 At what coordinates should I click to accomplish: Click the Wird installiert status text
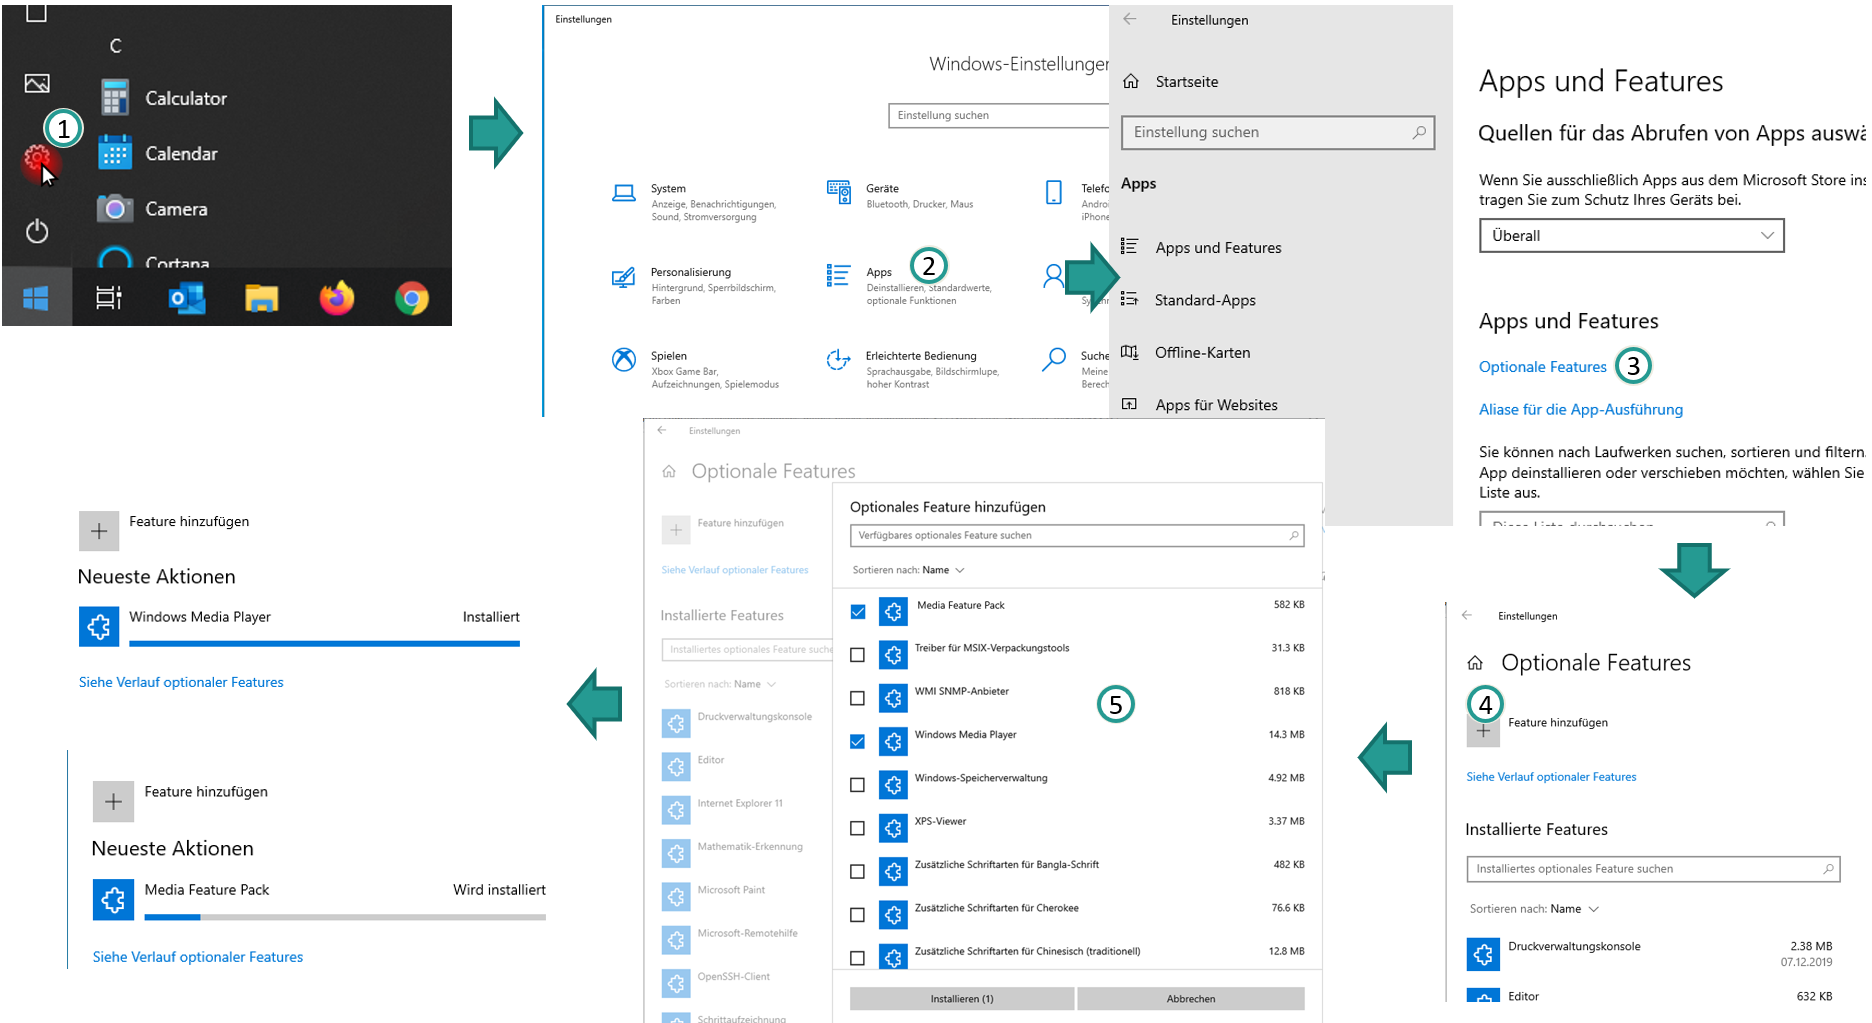[499, 890]
